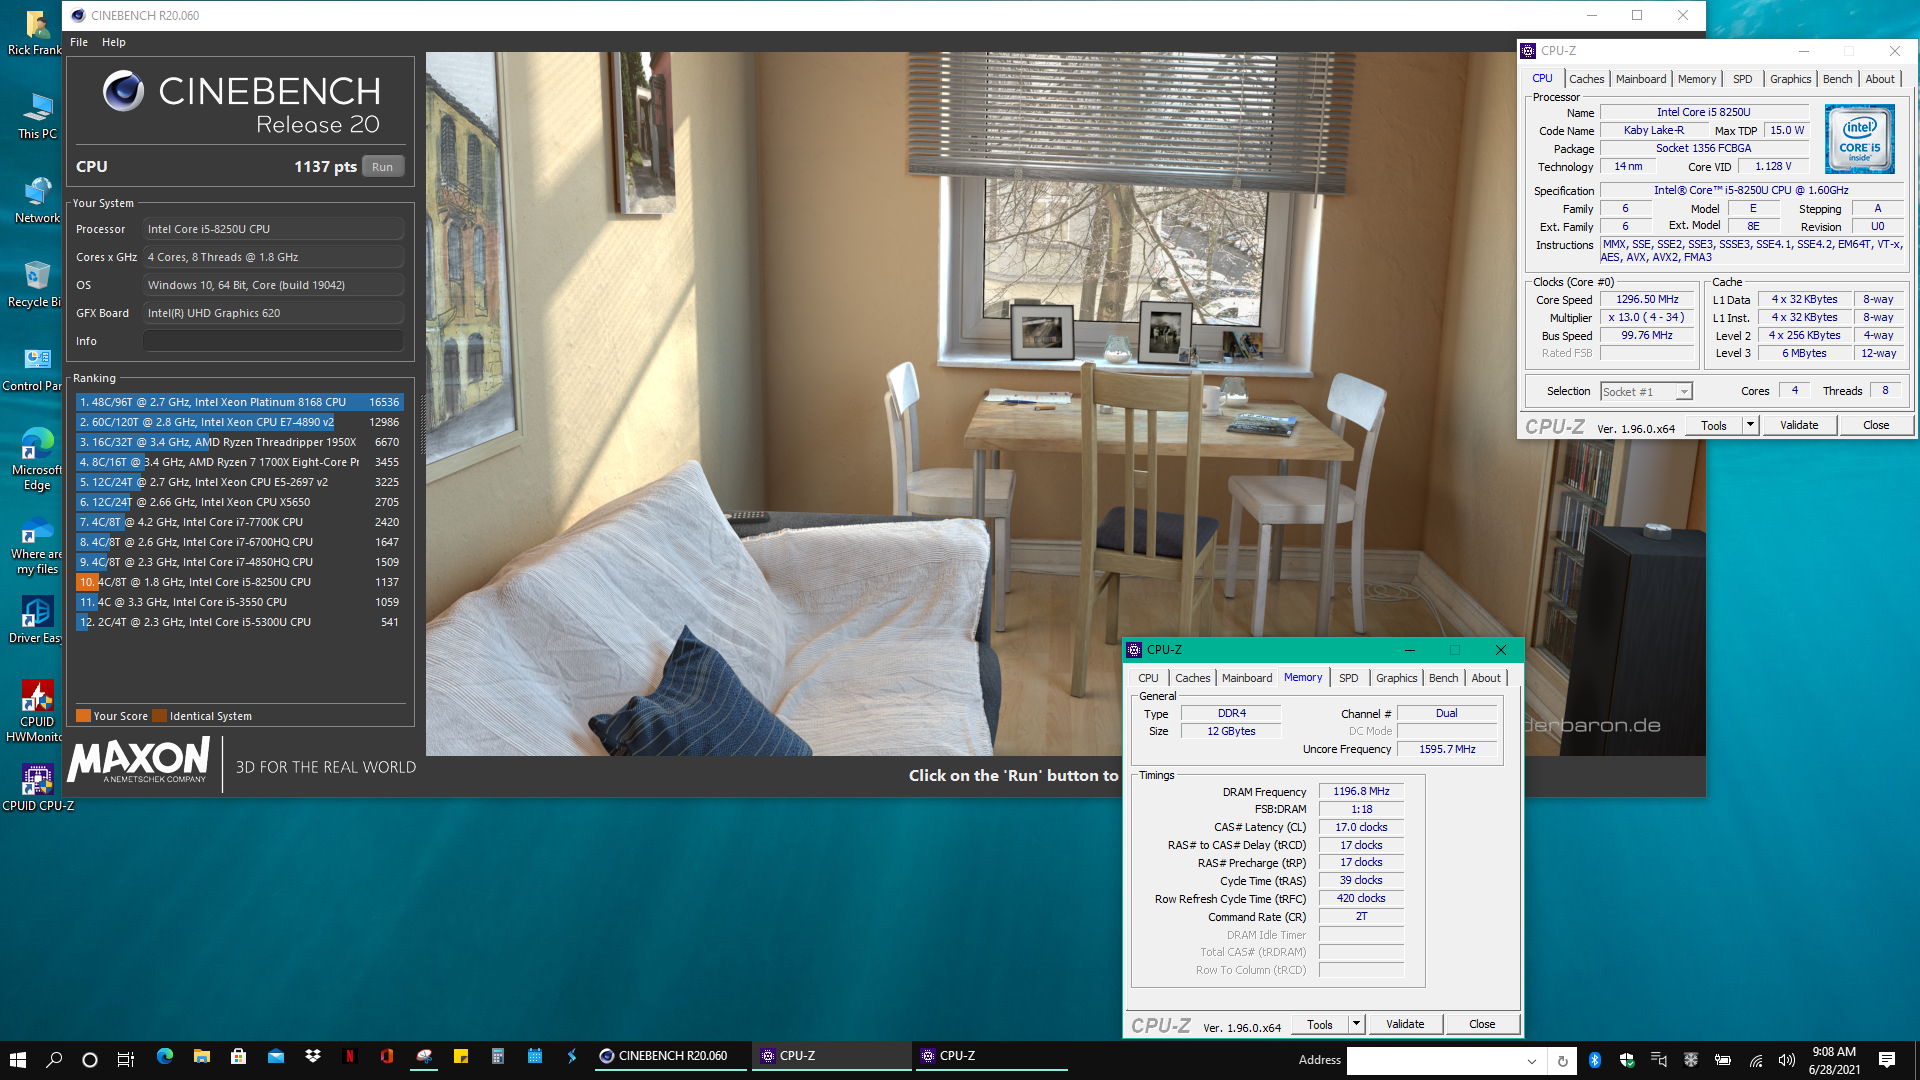Select ranking row Xeon Platinum 8168 CPU
Image resolution: width=1920 pixels, height=1080 pixels.
pyautogui.click(x=240, y=402)
